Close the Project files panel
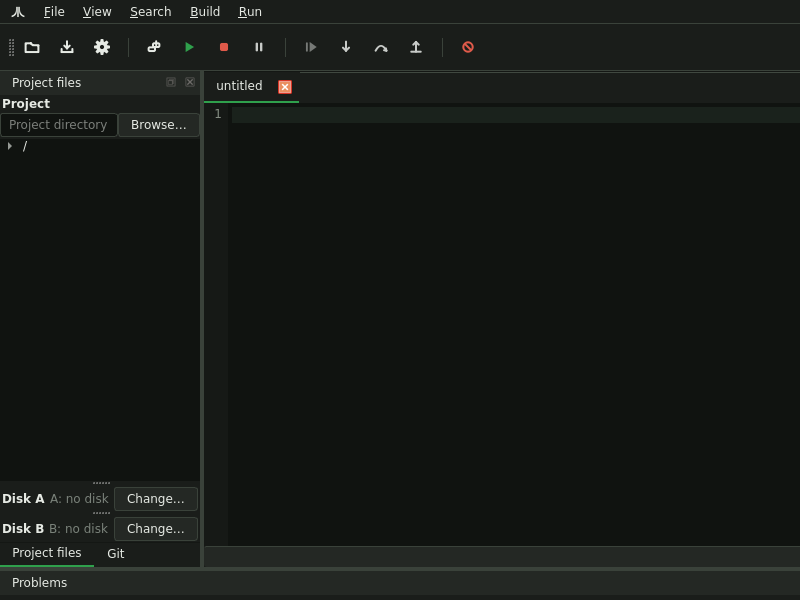The image size is (800, 600). 190,82
